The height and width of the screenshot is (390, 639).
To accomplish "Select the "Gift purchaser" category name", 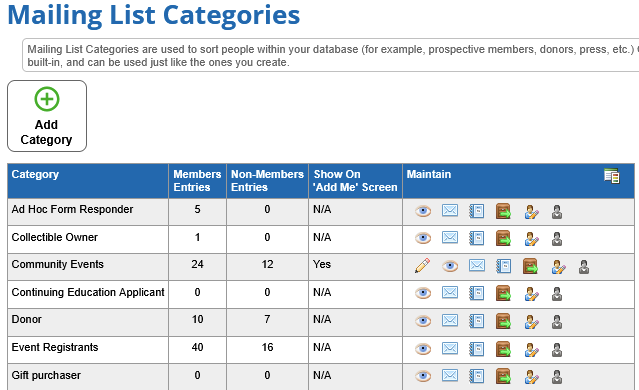I will [x=46, y=375].
